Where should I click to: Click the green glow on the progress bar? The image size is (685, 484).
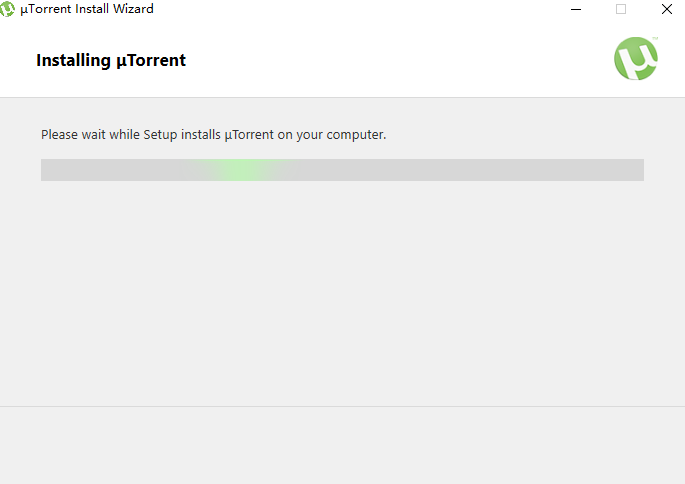pyautogui.click(x=242, y=170)
